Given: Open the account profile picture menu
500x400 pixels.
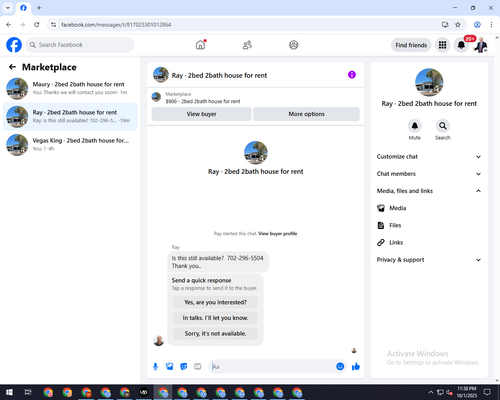Looking at the screenshot, I should 481,45.
